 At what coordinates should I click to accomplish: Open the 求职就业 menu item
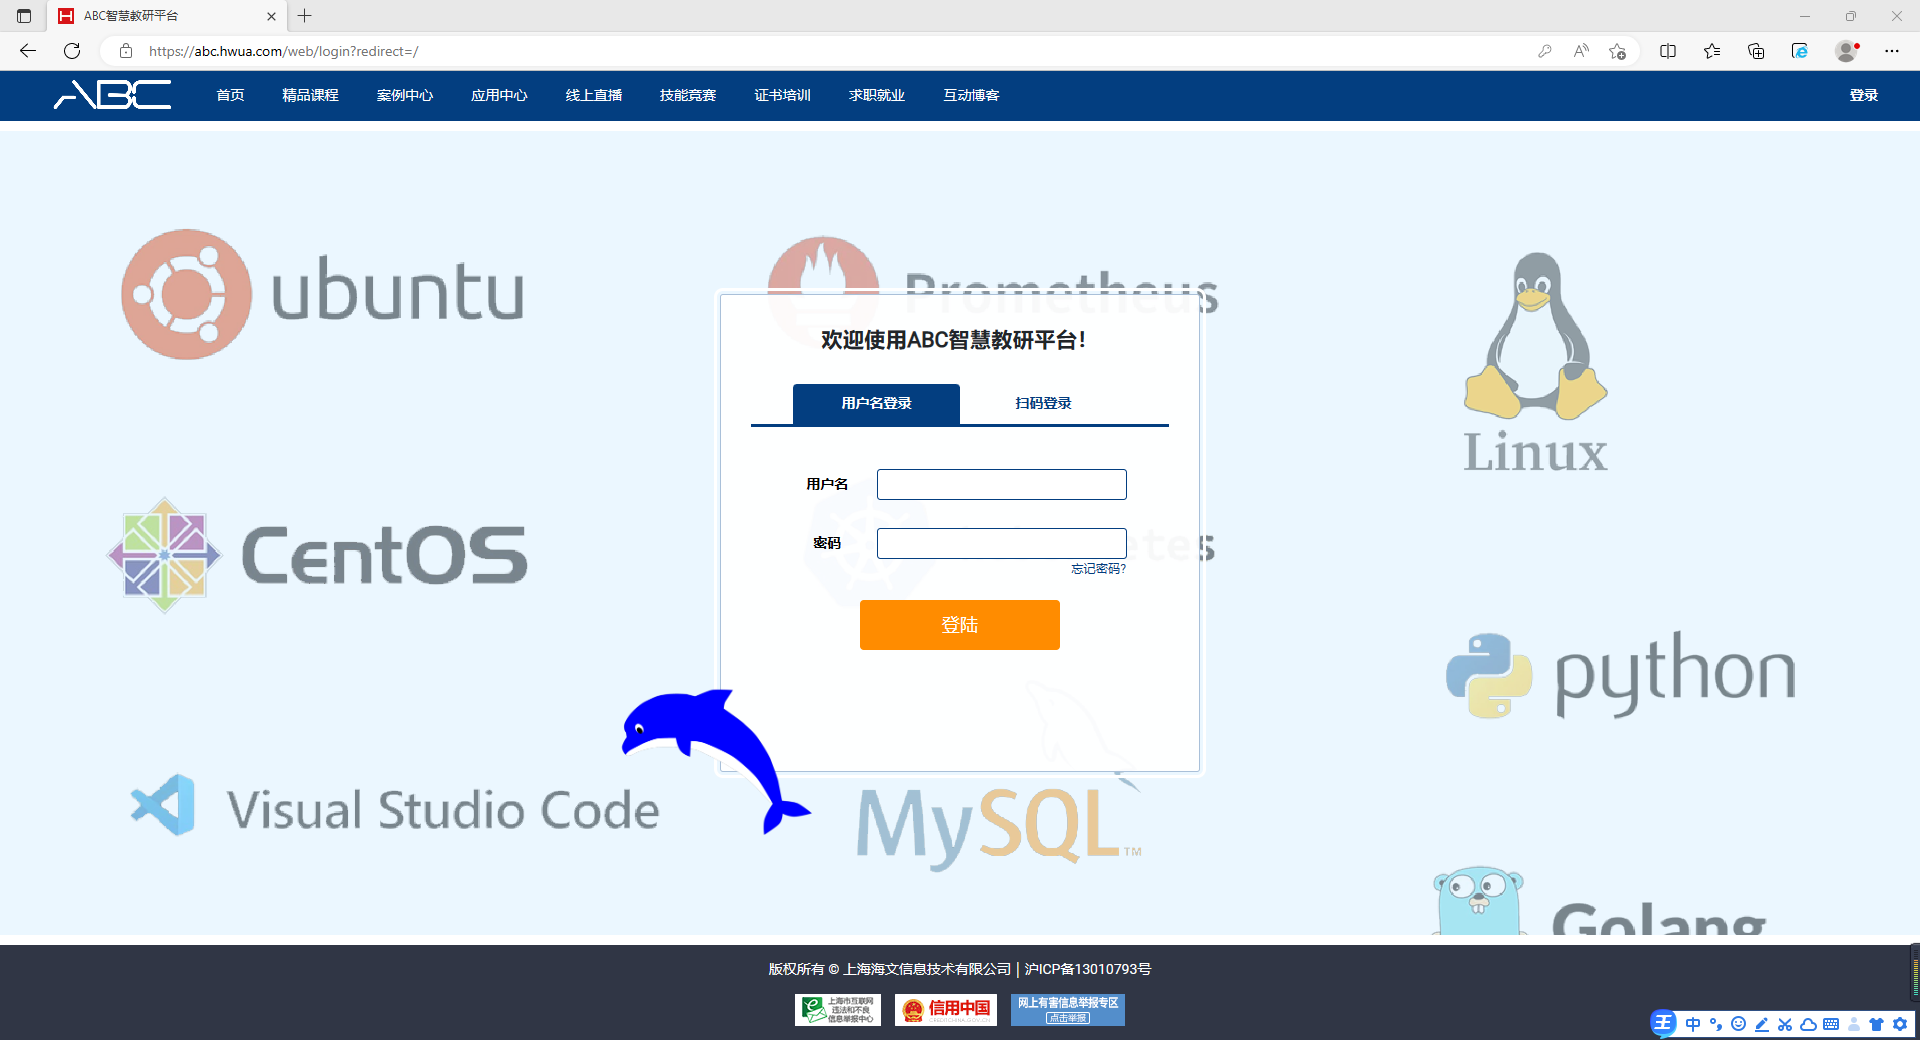[877, 95]
